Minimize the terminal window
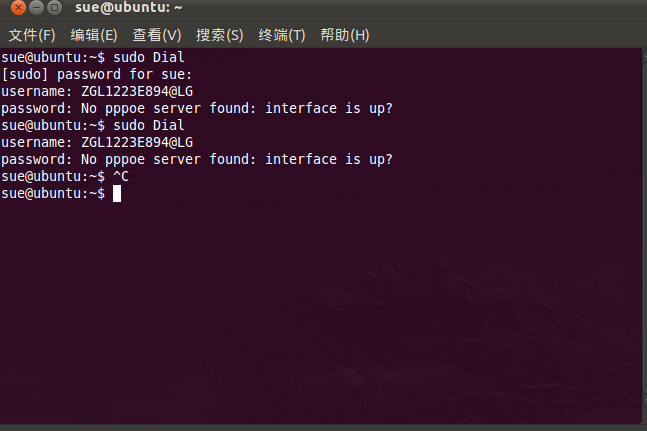Image resolution: width=647 pixels, height=431 pixels. (x=36, y=7)
